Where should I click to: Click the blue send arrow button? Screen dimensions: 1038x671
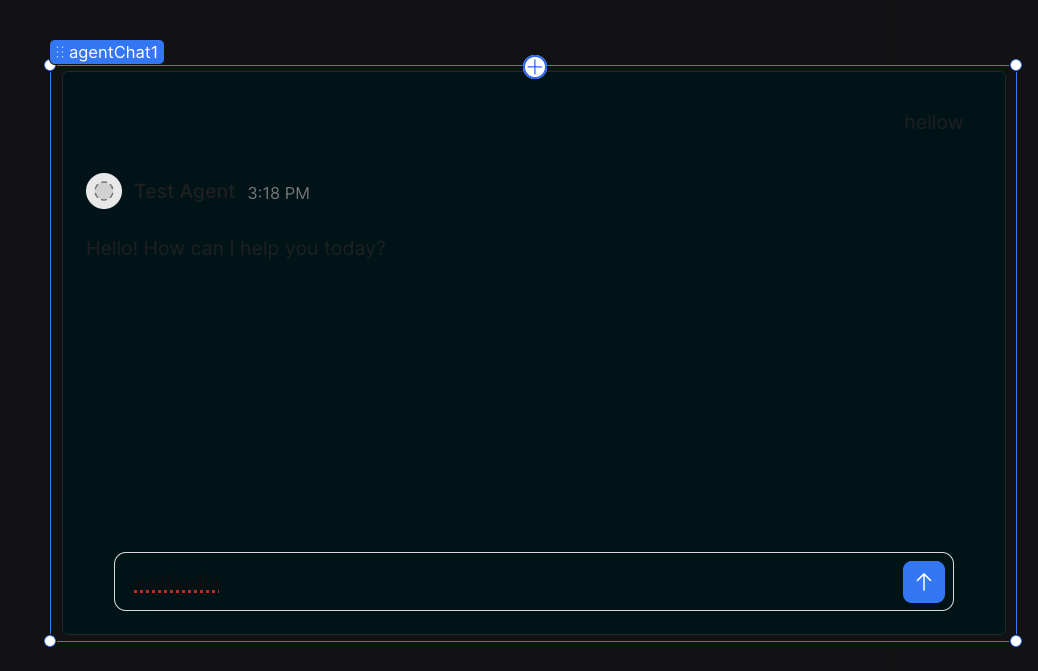(x=923, y=582)
